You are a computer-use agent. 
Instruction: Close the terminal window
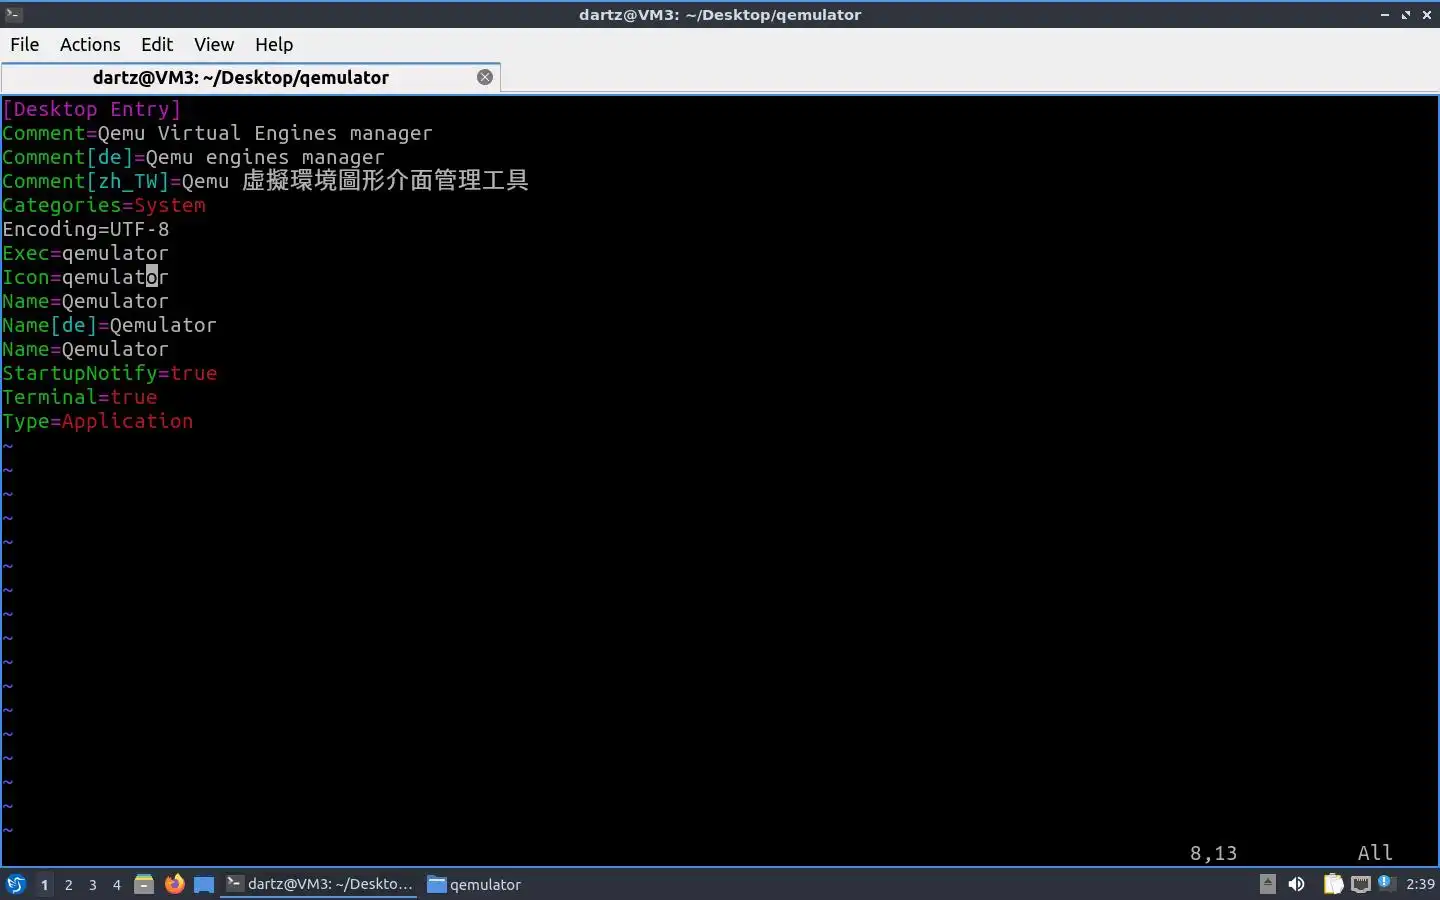(1427, 15)
